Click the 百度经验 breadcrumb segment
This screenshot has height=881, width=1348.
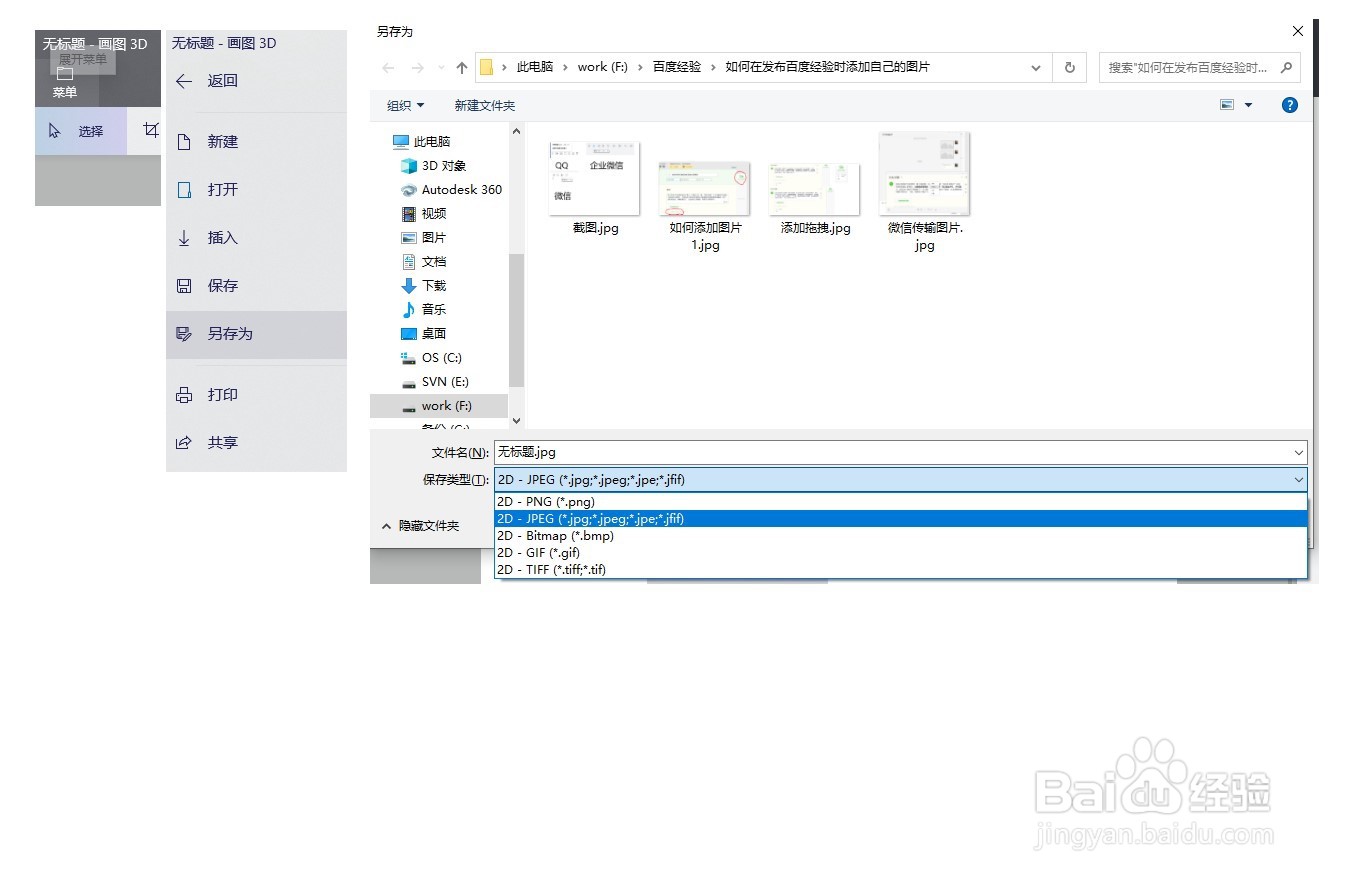point(677,67)
